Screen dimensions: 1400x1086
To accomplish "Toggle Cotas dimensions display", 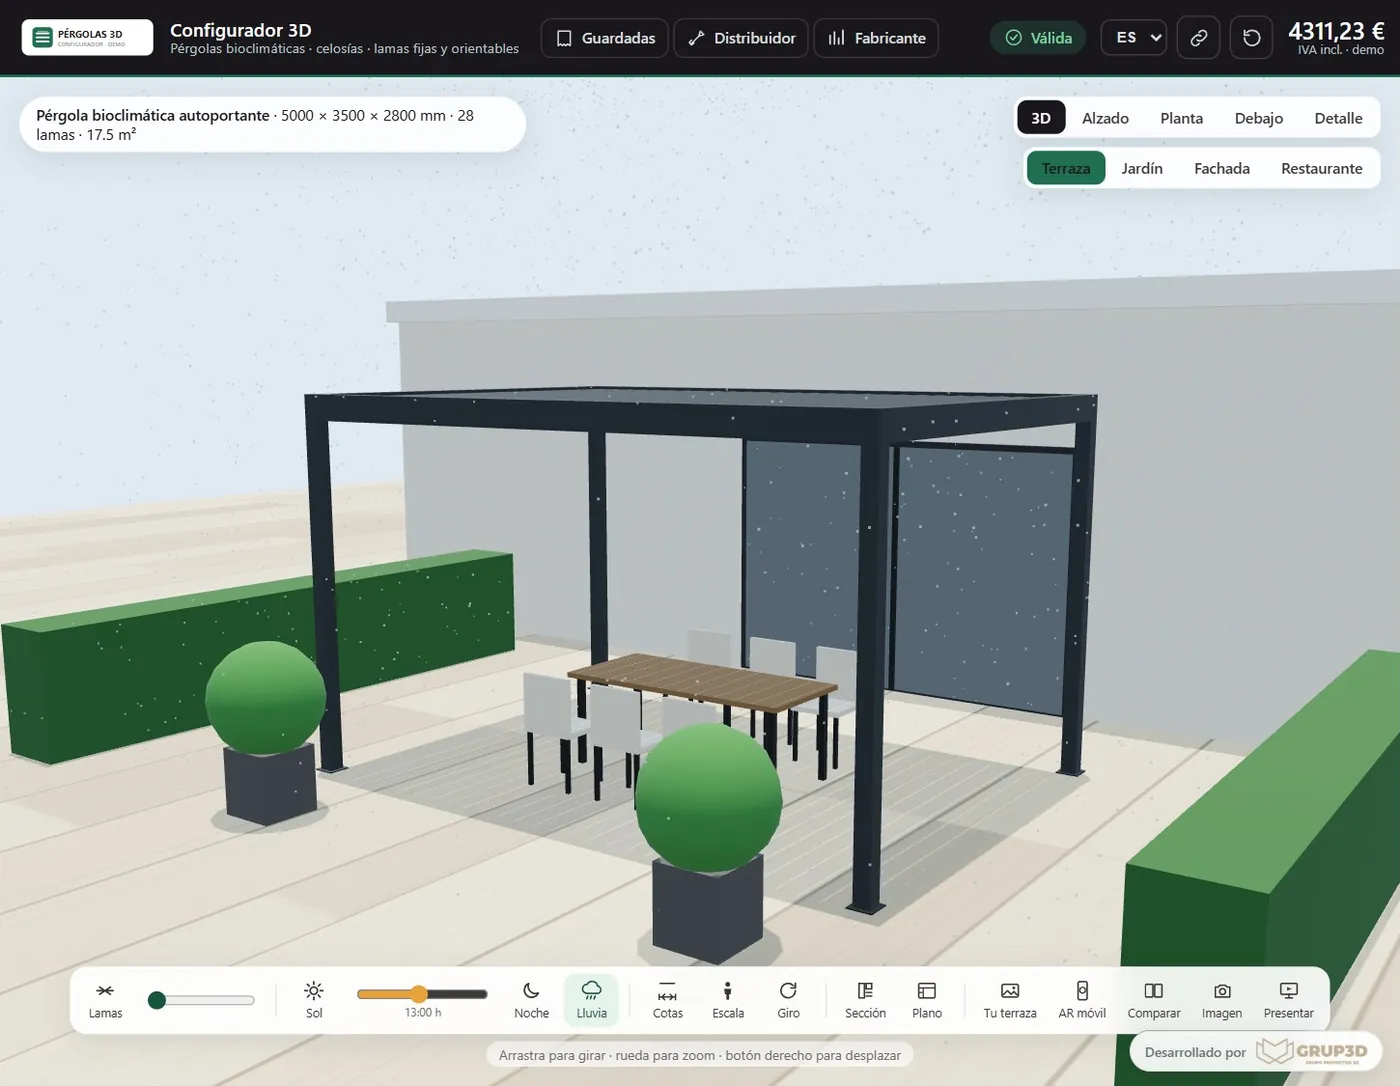I will pos(667,999).
